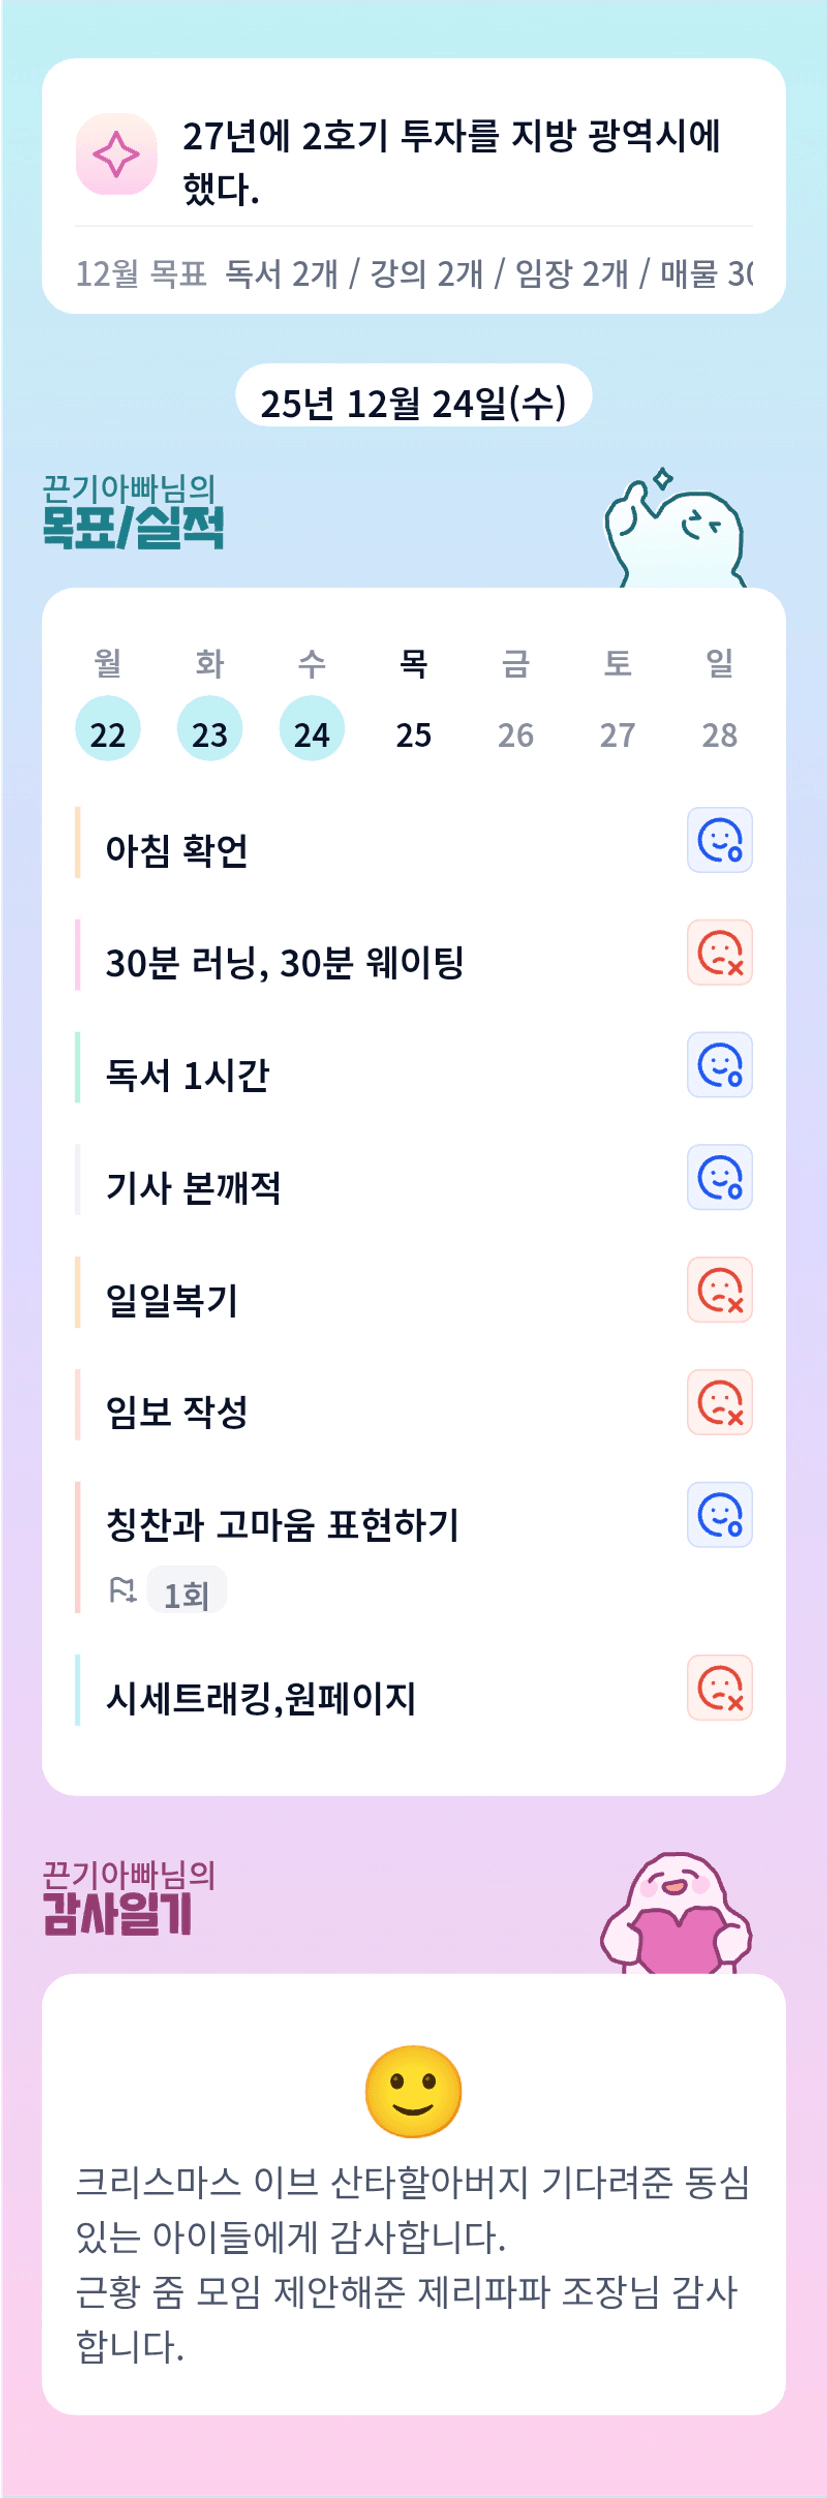Expand the 12월 목표 summary line

tap(413, 273)
